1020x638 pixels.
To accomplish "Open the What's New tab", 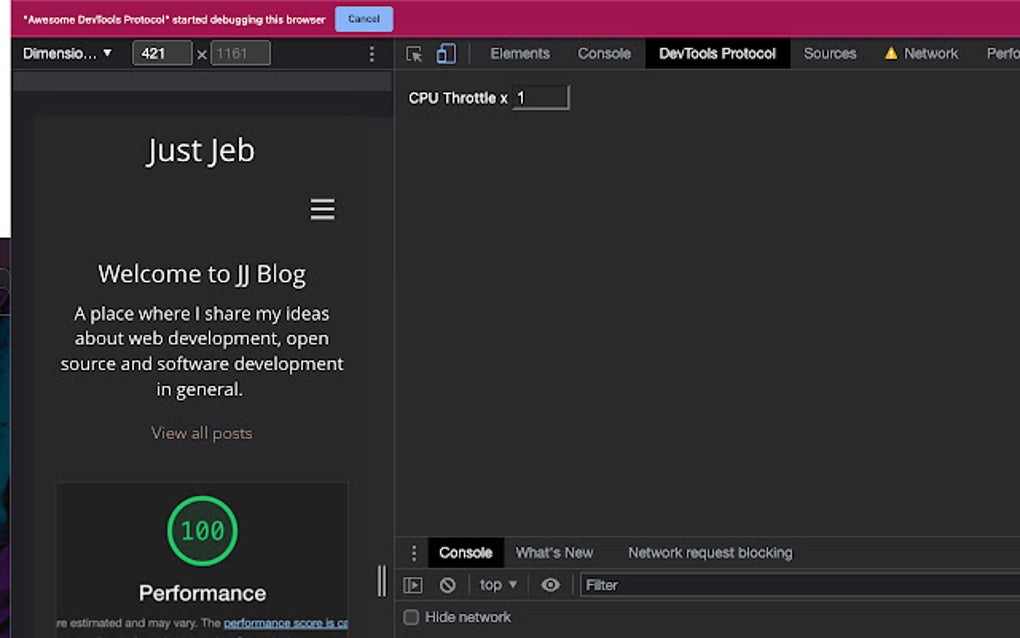I will (x=555, y=552).
